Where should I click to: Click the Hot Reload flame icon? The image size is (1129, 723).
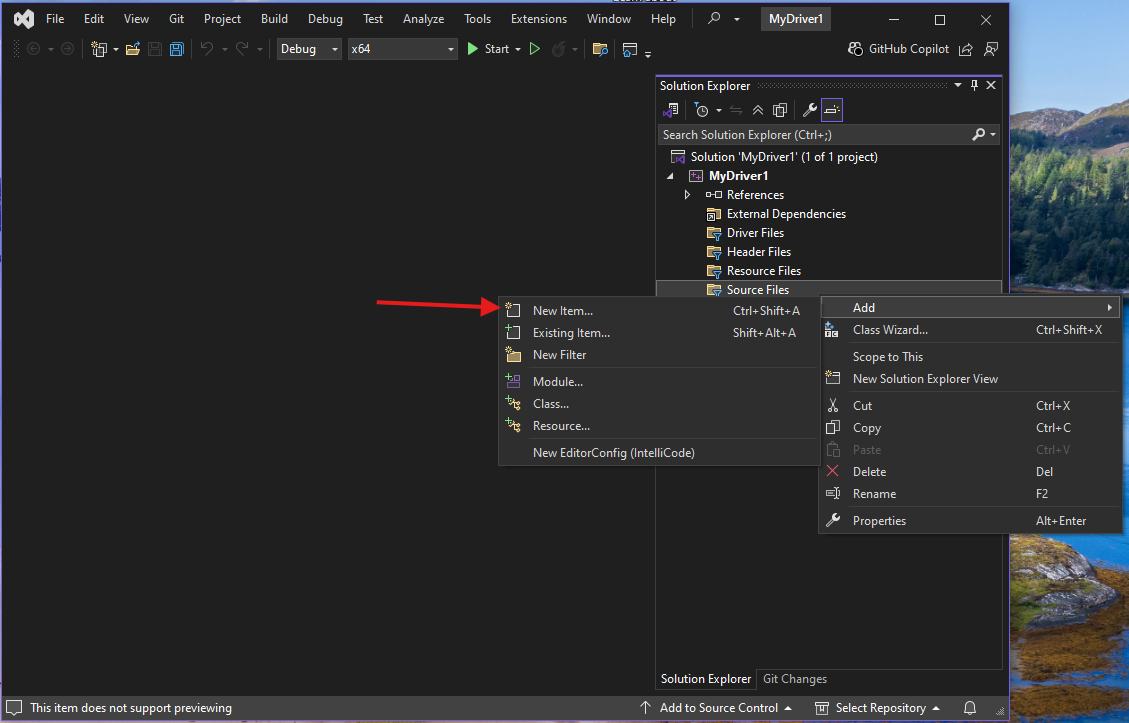point(558,49)
